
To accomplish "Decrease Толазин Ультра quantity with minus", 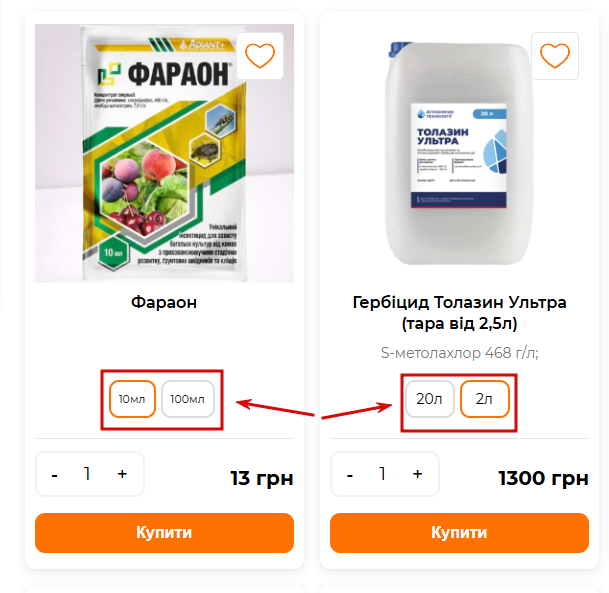I will coord(350,475).
